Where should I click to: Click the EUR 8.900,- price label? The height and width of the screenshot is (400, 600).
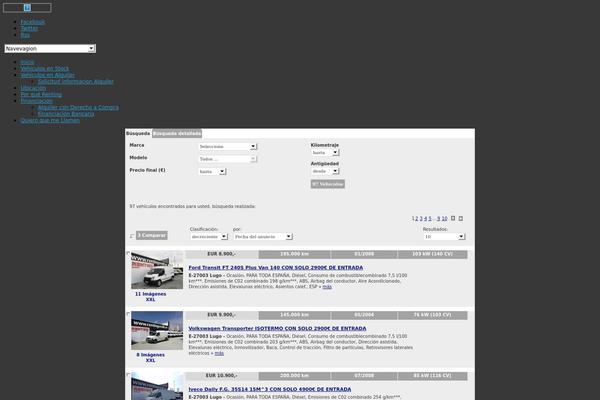tap(222, 254)
